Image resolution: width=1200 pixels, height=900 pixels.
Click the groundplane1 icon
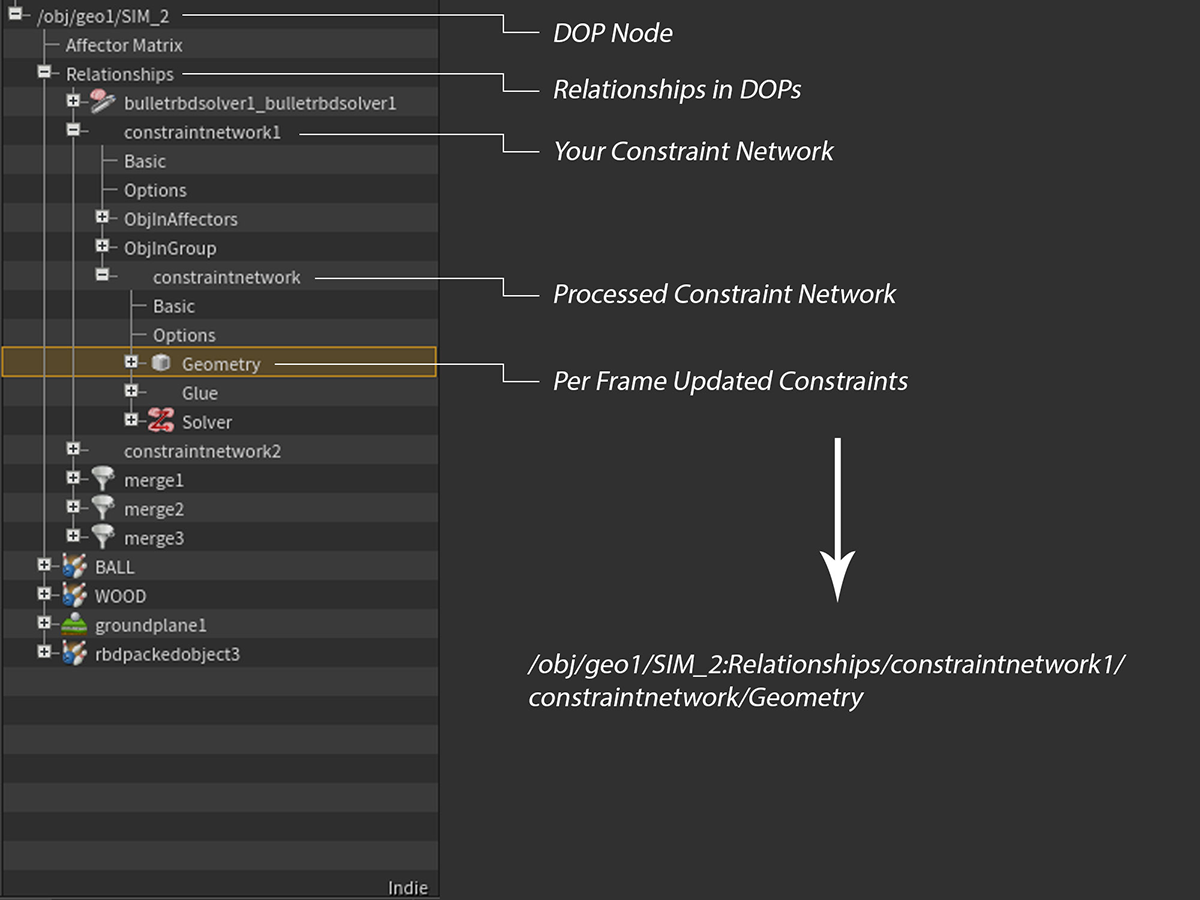click(x=74, y=625)
